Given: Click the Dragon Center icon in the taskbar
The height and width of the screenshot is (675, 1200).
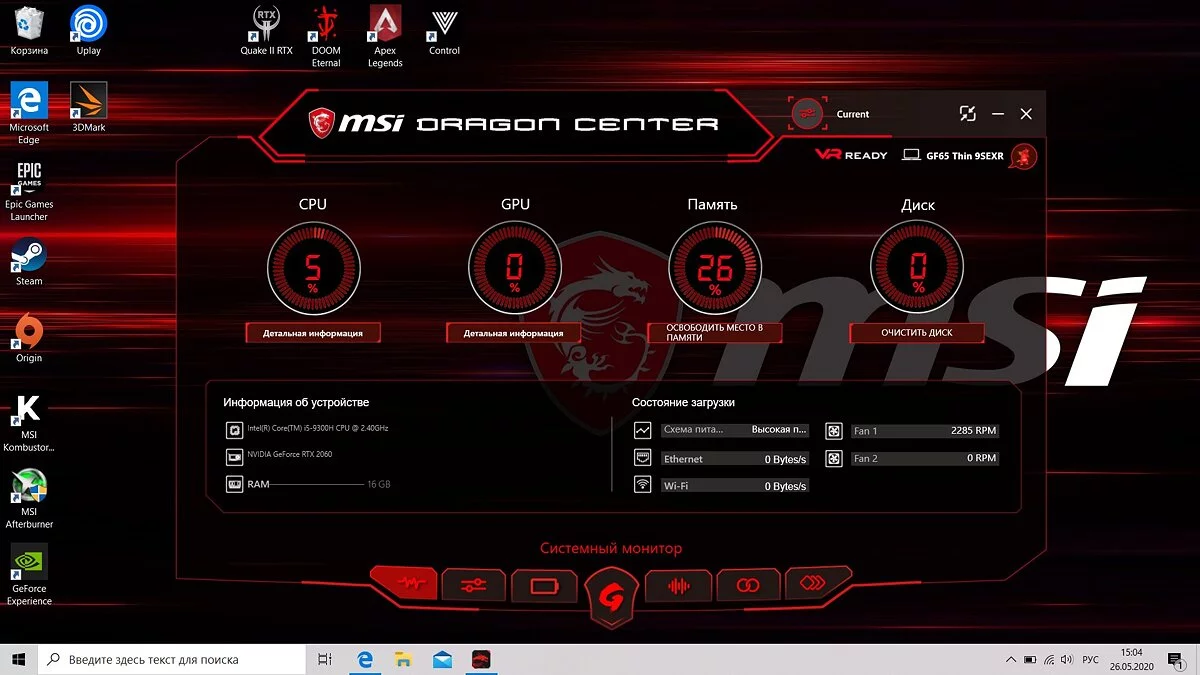Looking at the screenshot, I should point(482,659).
